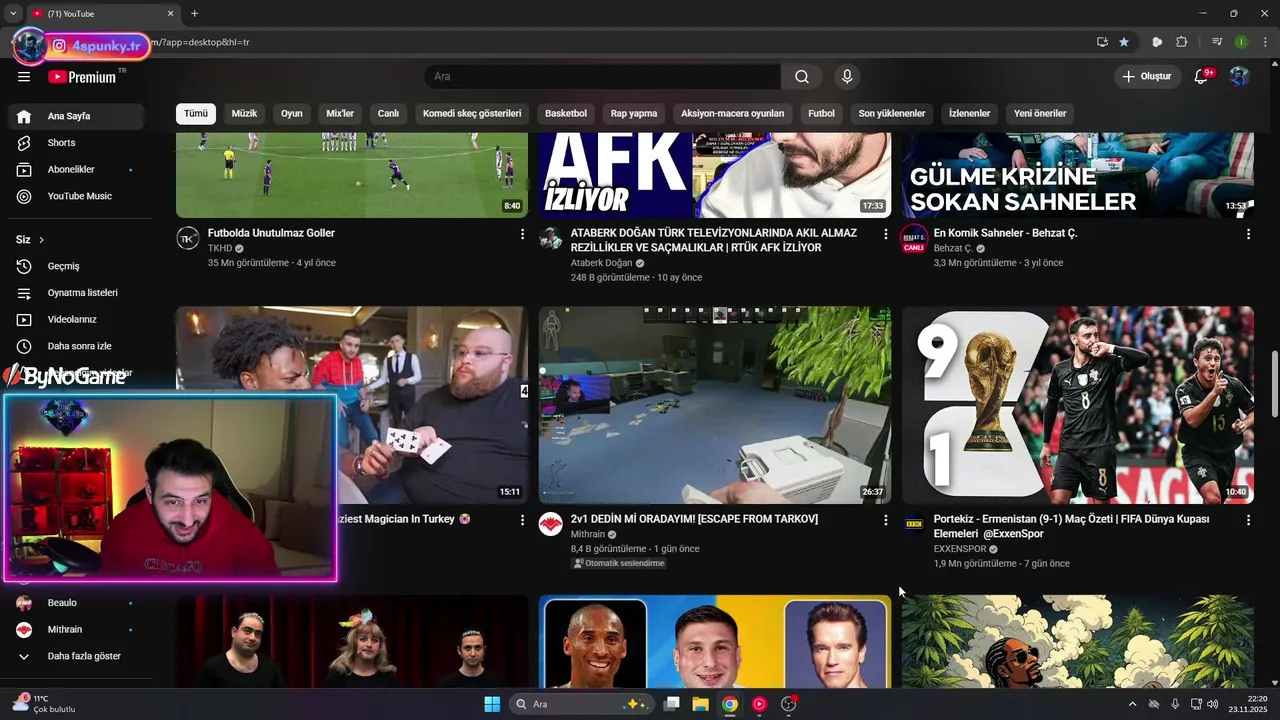The image size is (1280, 720).
Task: Bookmark this page with the star icon
Action: 1124,42
